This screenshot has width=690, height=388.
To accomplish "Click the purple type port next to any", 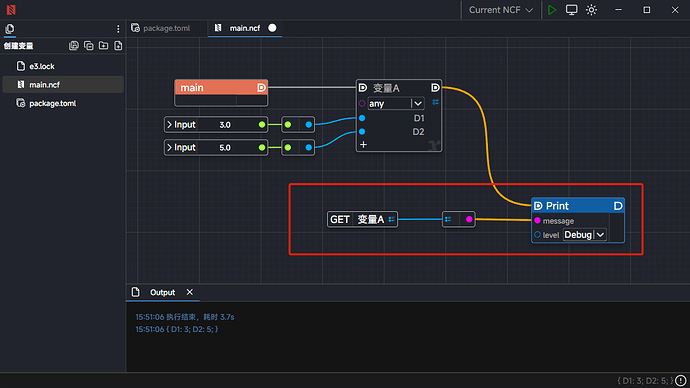I will pos(362,103).
